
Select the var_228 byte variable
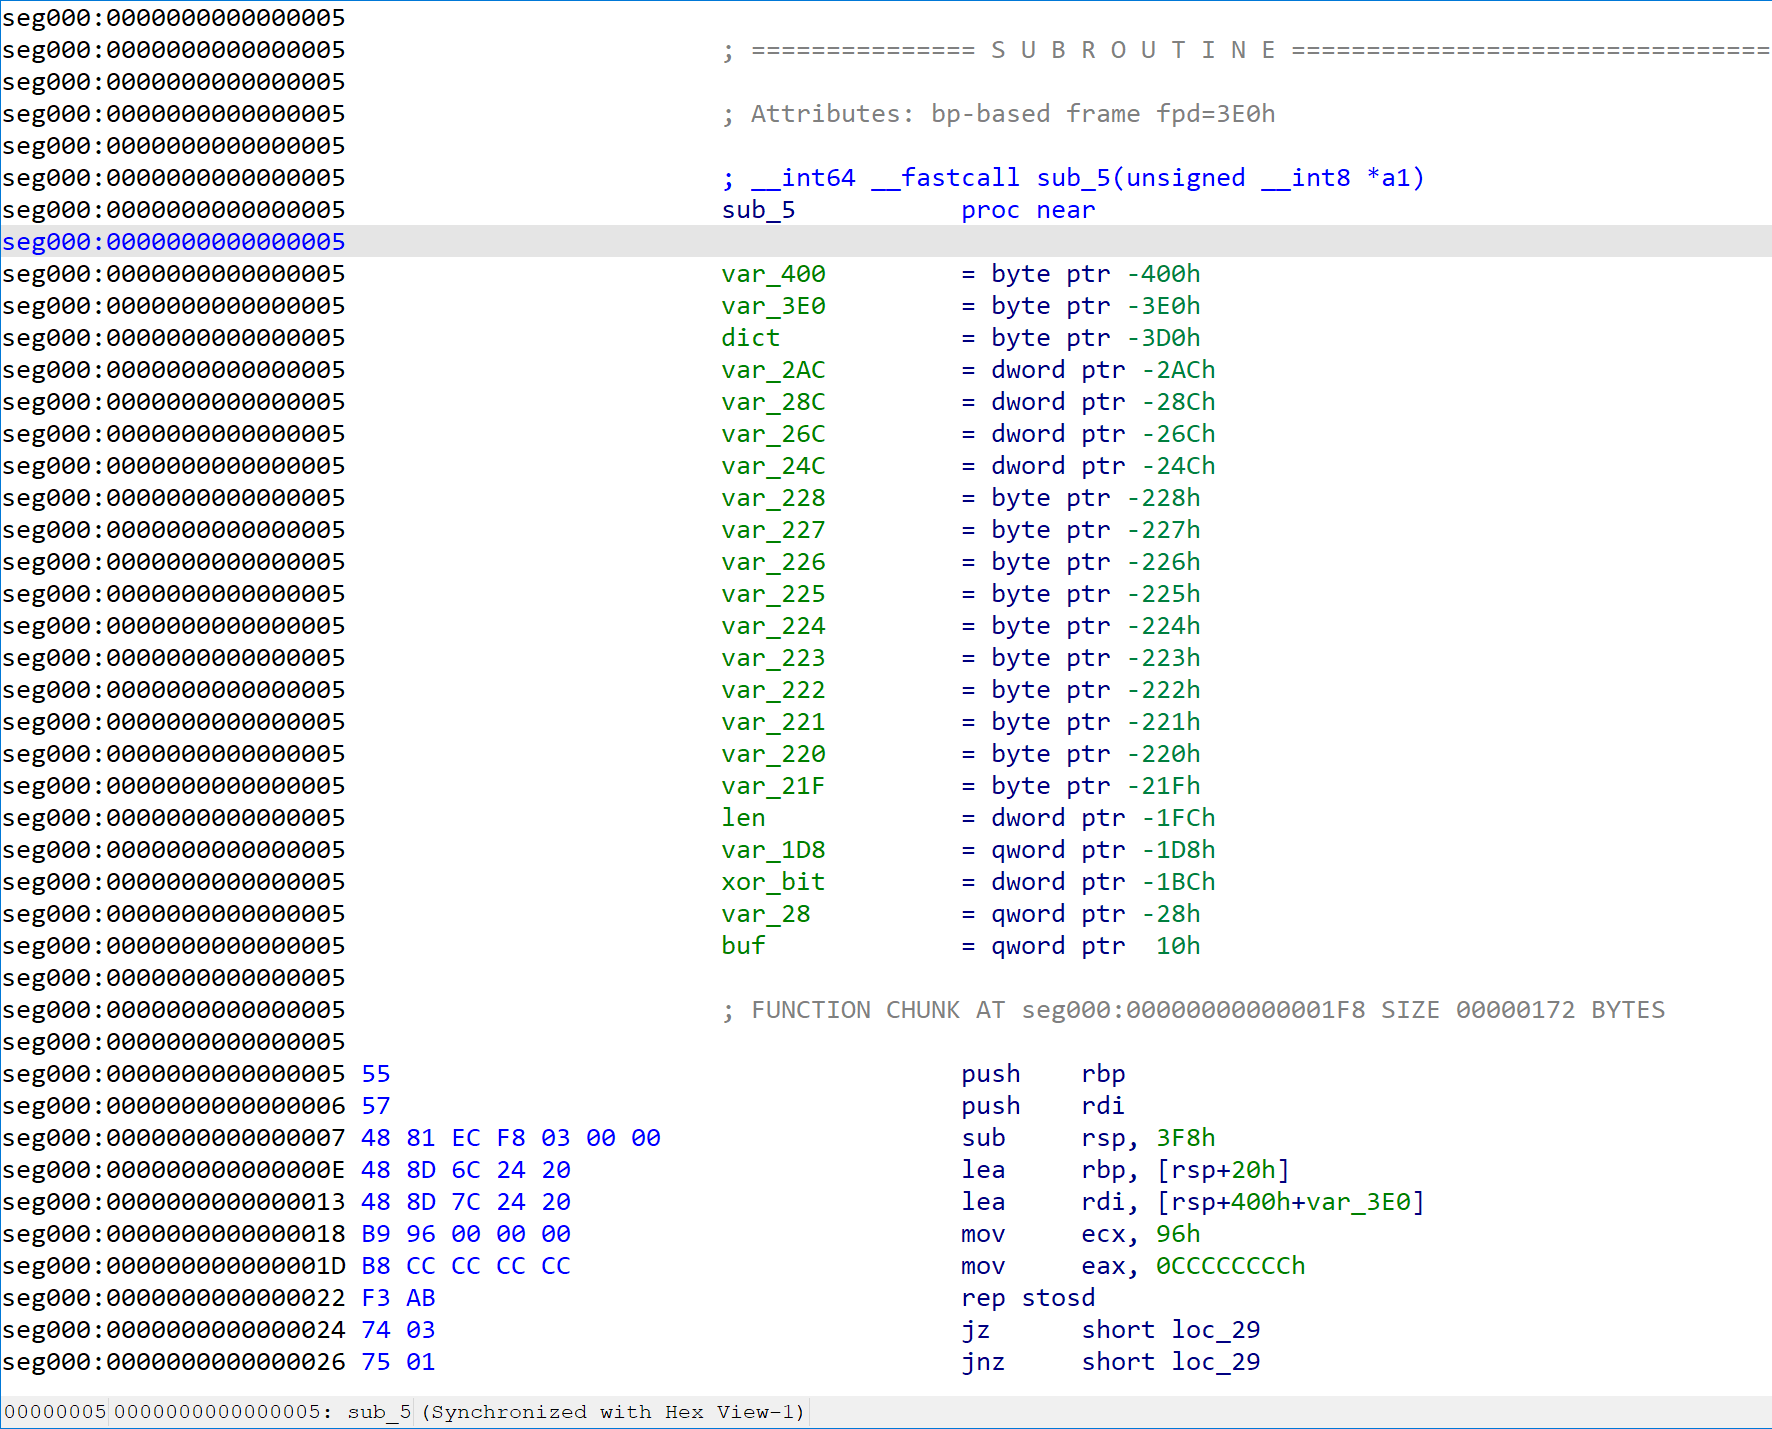(x=773, y=498)
